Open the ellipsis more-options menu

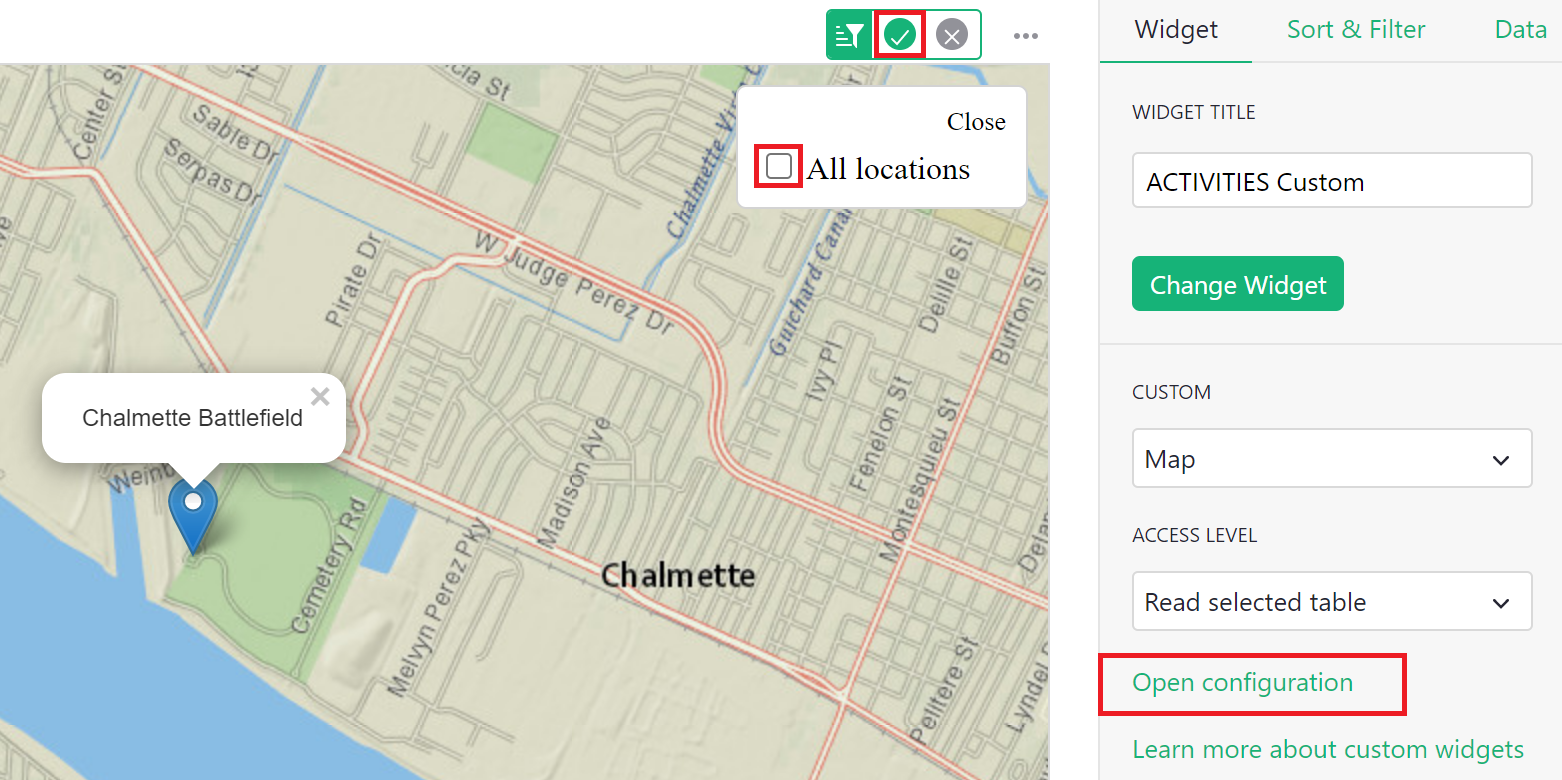[1026, 34]
